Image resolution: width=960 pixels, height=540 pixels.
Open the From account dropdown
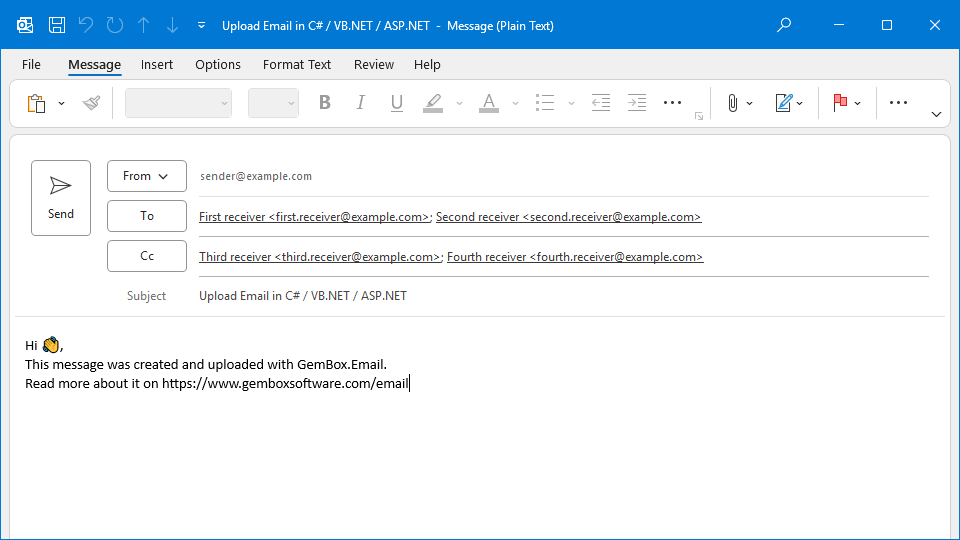[146, 176]
